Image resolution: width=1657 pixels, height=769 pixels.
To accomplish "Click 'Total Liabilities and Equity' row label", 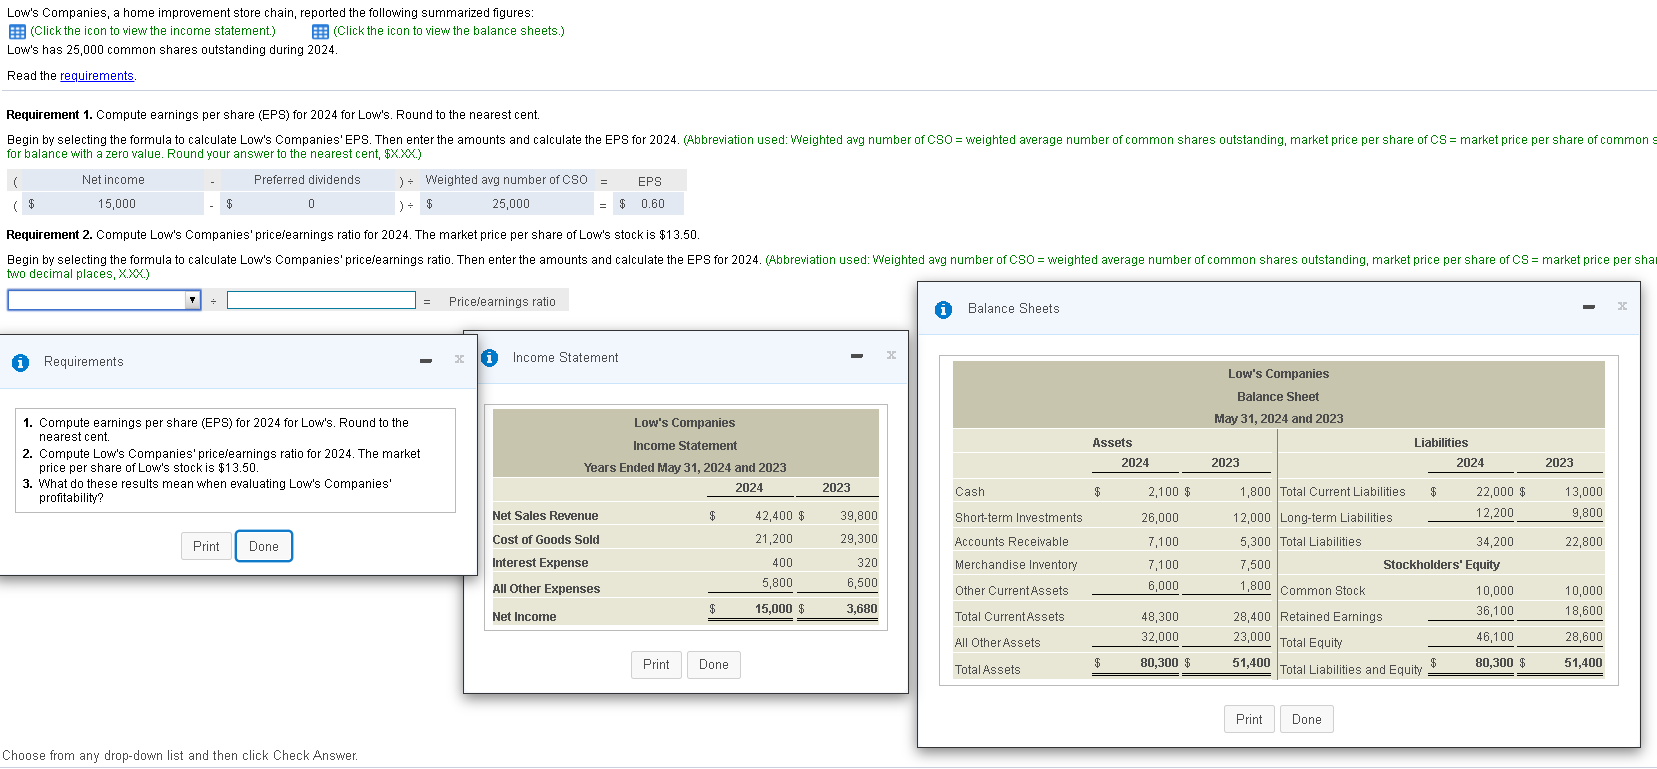I will (x=1351, y=670).
